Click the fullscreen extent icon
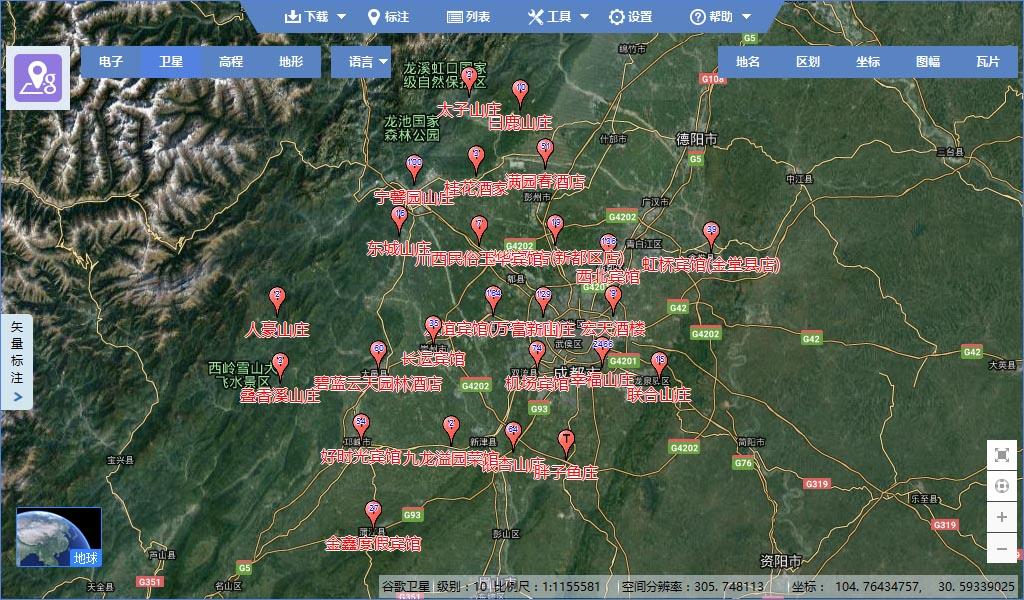 [1002, 455]
